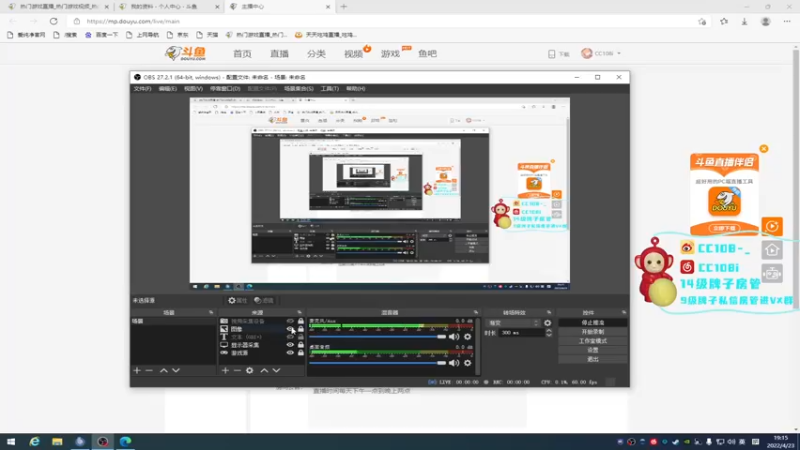
Task: Open the scene transition properties gear
Action: tap(547, 323)
